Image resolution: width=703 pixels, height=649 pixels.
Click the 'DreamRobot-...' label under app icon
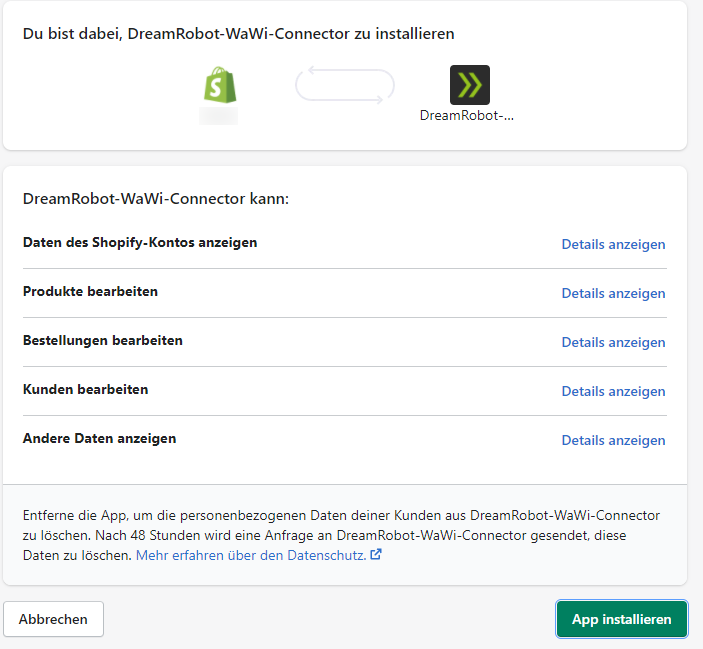point(467,116)
